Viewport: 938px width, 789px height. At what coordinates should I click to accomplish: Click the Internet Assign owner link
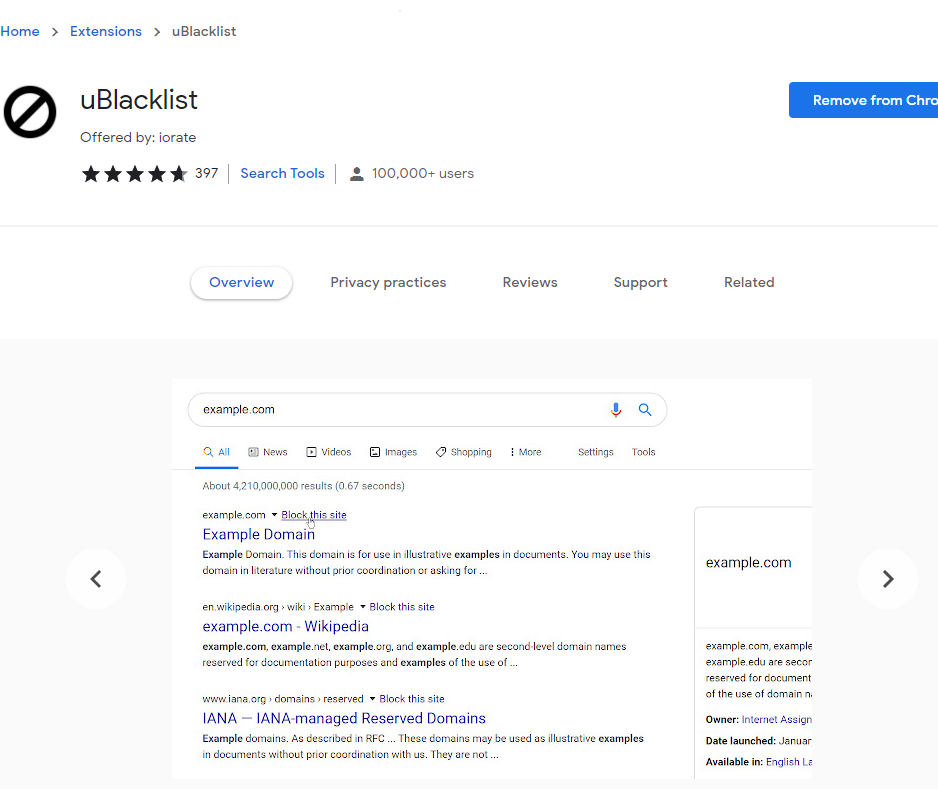click(776, 720)
